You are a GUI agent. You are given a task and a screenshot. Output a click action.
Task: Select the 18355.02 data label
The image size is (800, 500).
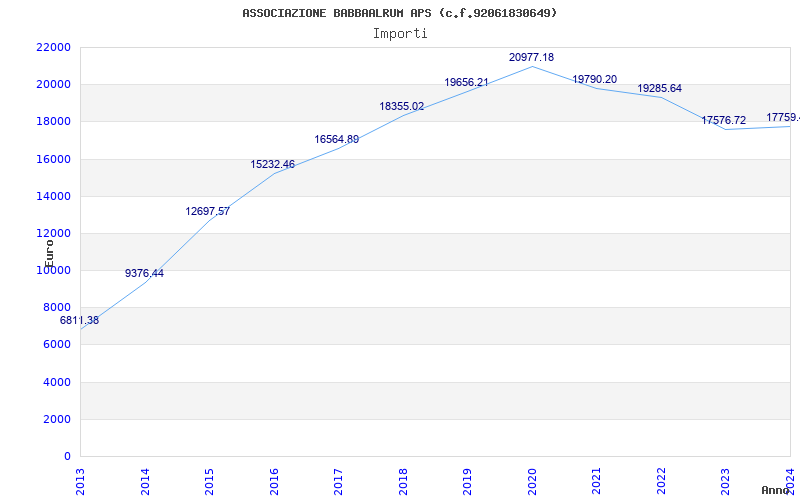pos(402,106)
